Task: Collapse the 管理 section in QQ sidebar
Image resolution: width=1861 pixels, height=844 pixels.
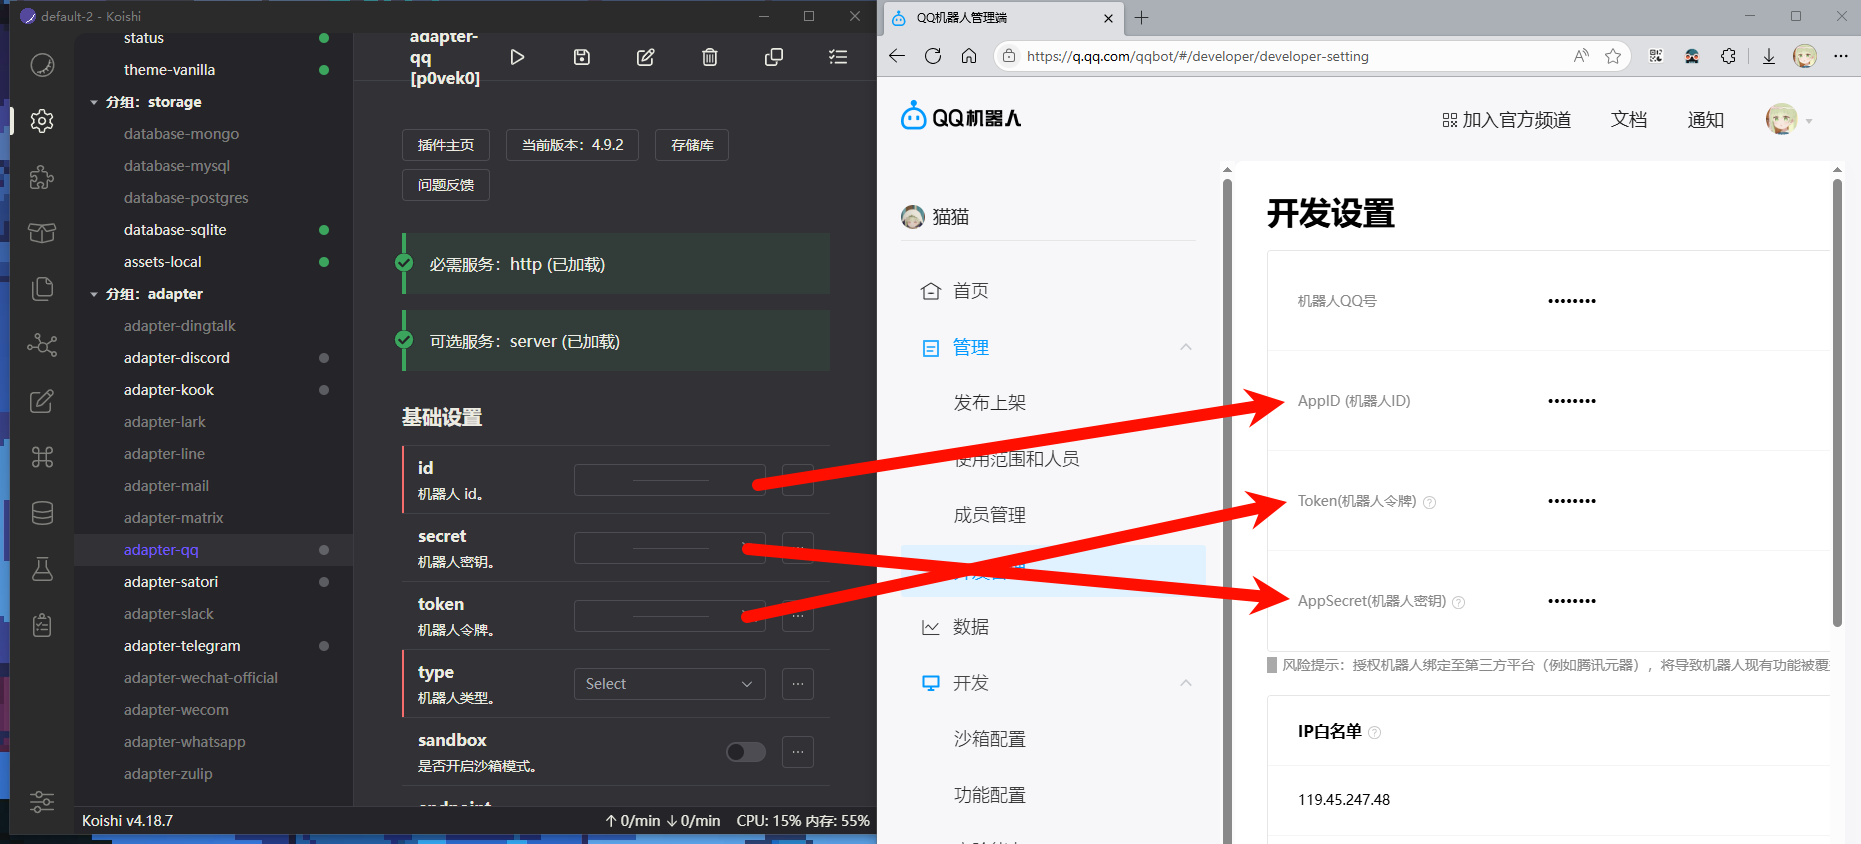Action: coord(1186,347)
